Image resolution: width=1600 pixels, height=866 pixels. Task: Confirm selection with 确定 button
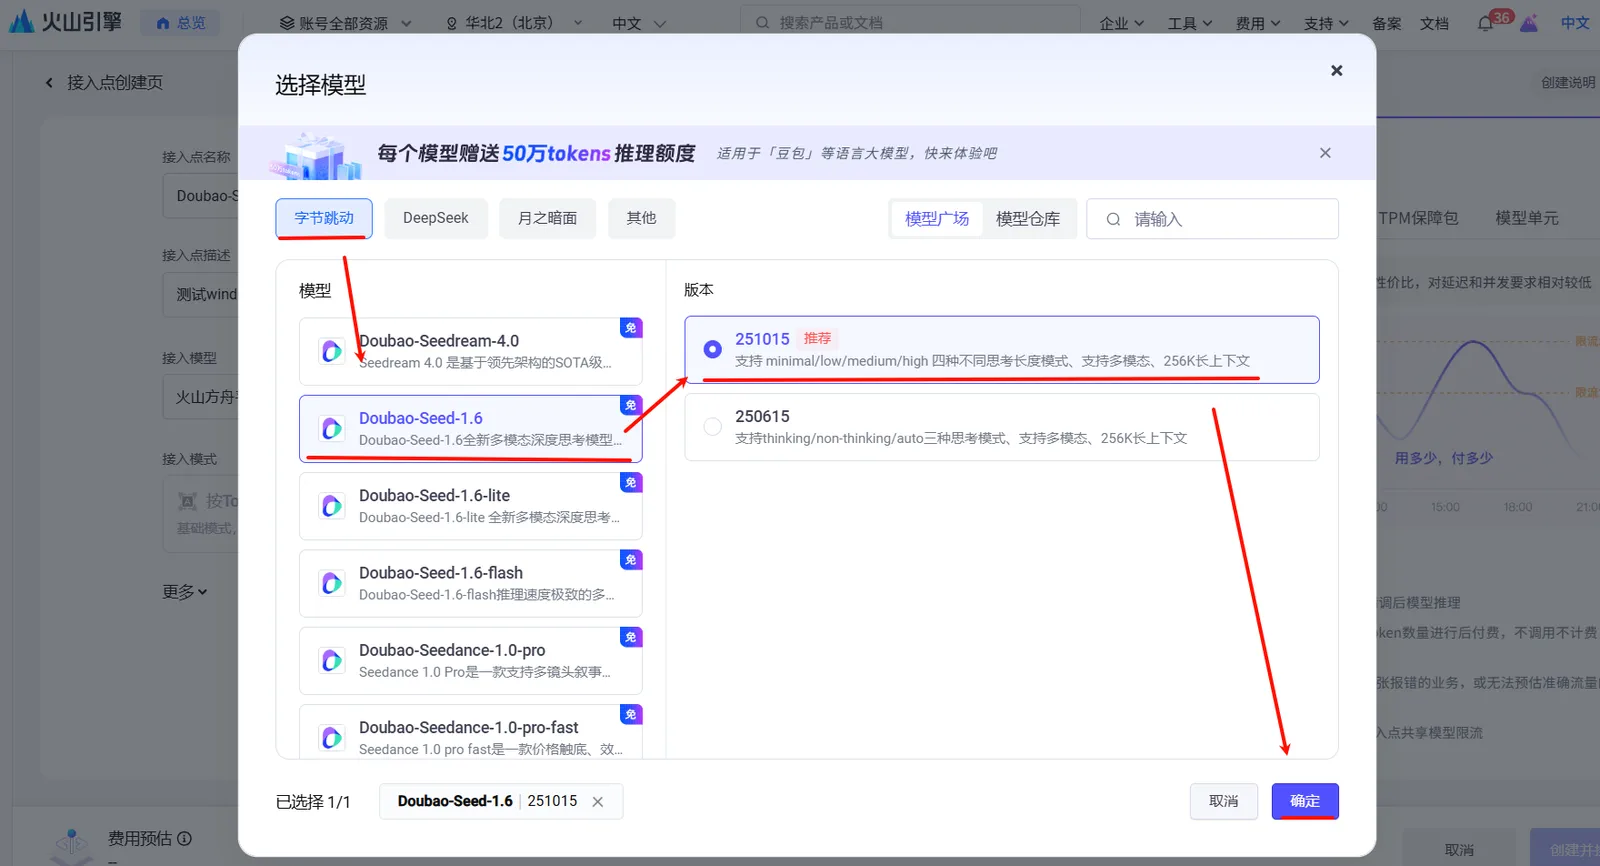pyautogui.click(x=1305, y=801)
